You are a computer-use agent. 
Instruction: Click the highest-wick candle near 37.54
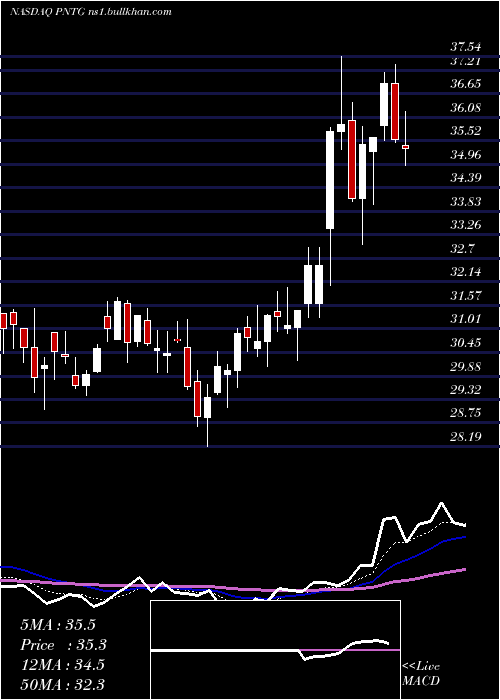341,128
